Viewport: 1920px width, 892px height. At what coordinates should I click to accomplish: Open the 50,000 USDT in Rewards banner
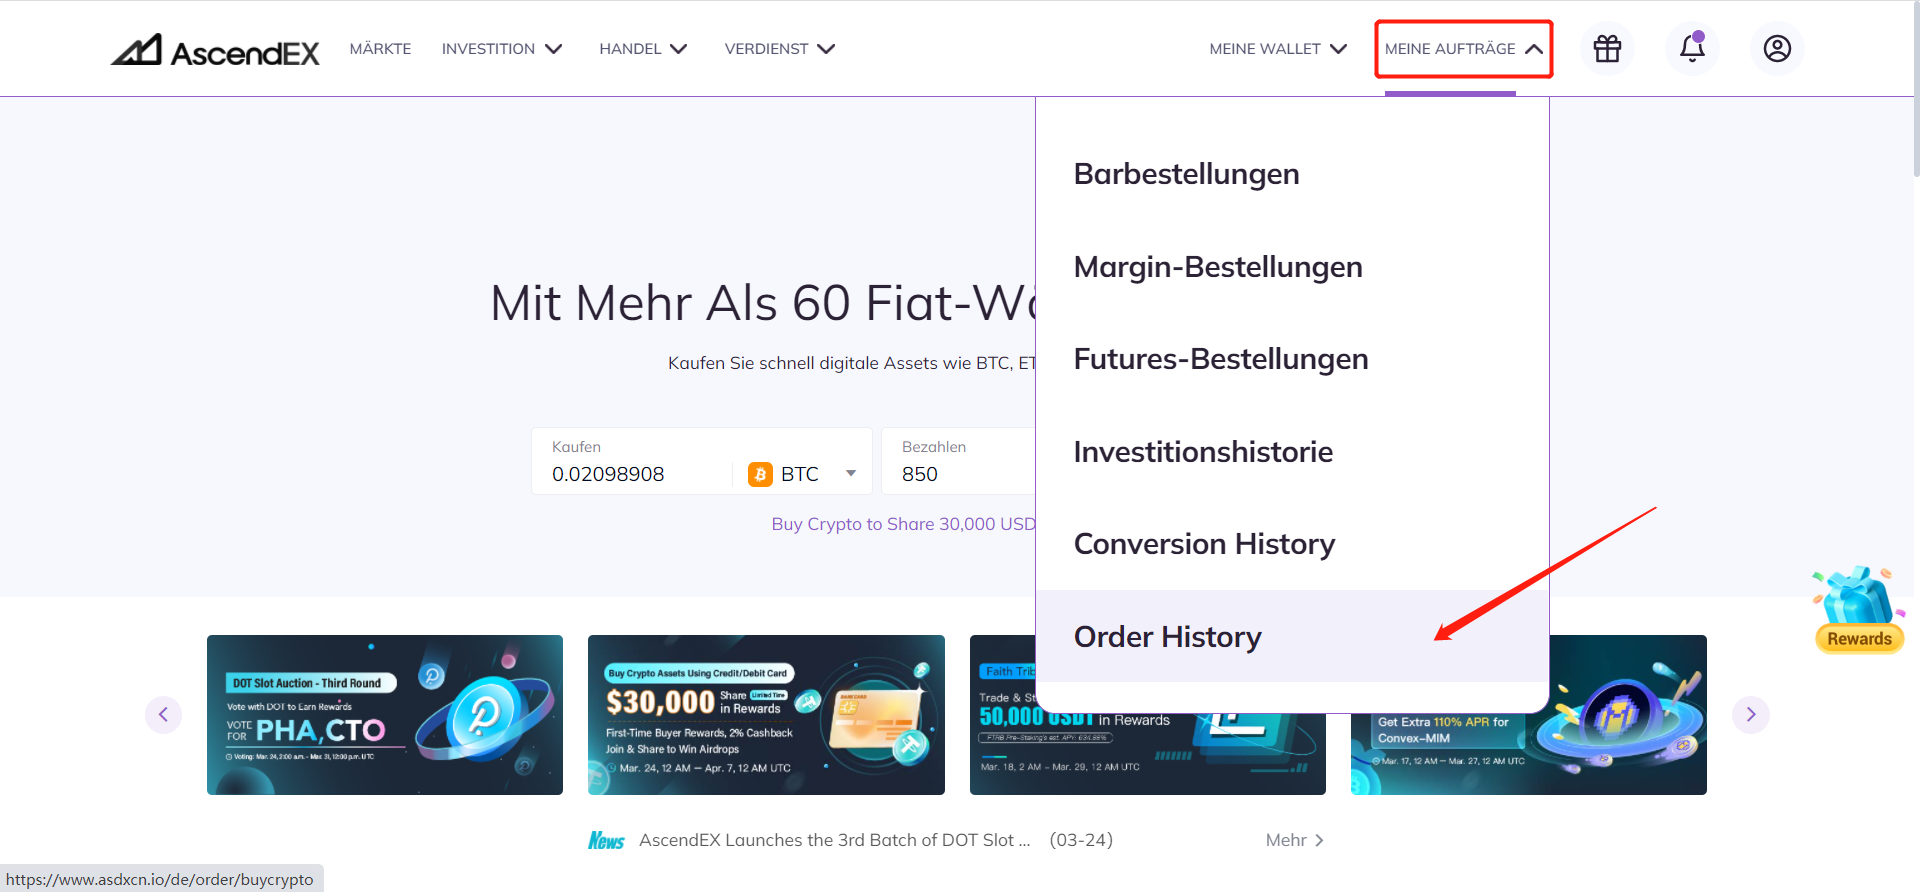[x=1147, y=752]
